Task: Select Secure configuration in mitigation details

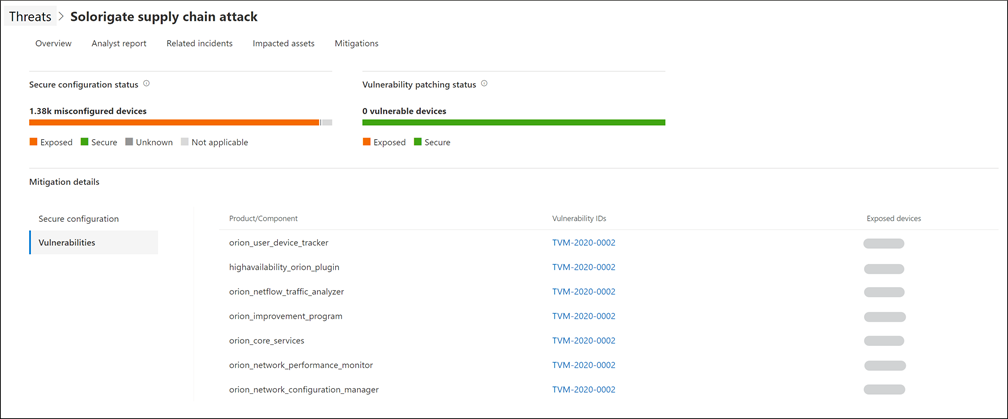Action: tap(79, 218)
